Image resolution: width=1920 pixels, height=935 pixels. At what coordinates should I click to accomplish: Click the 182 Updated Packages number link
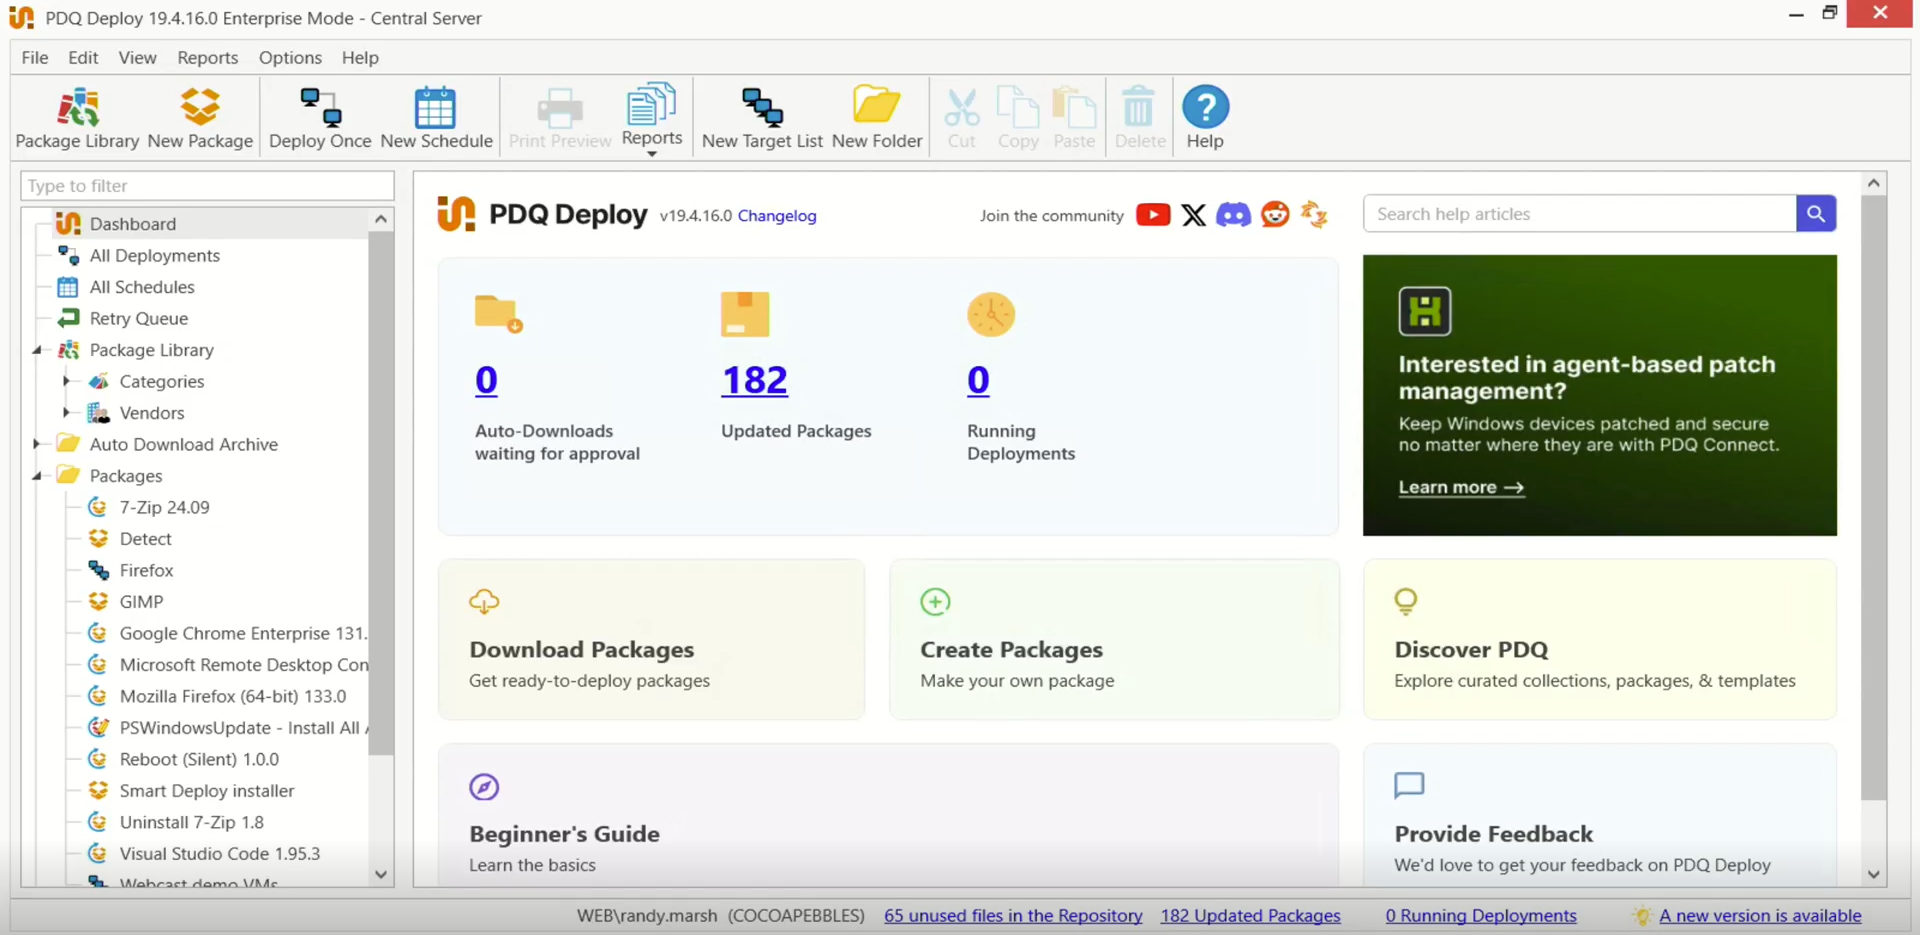click(754, 380)
